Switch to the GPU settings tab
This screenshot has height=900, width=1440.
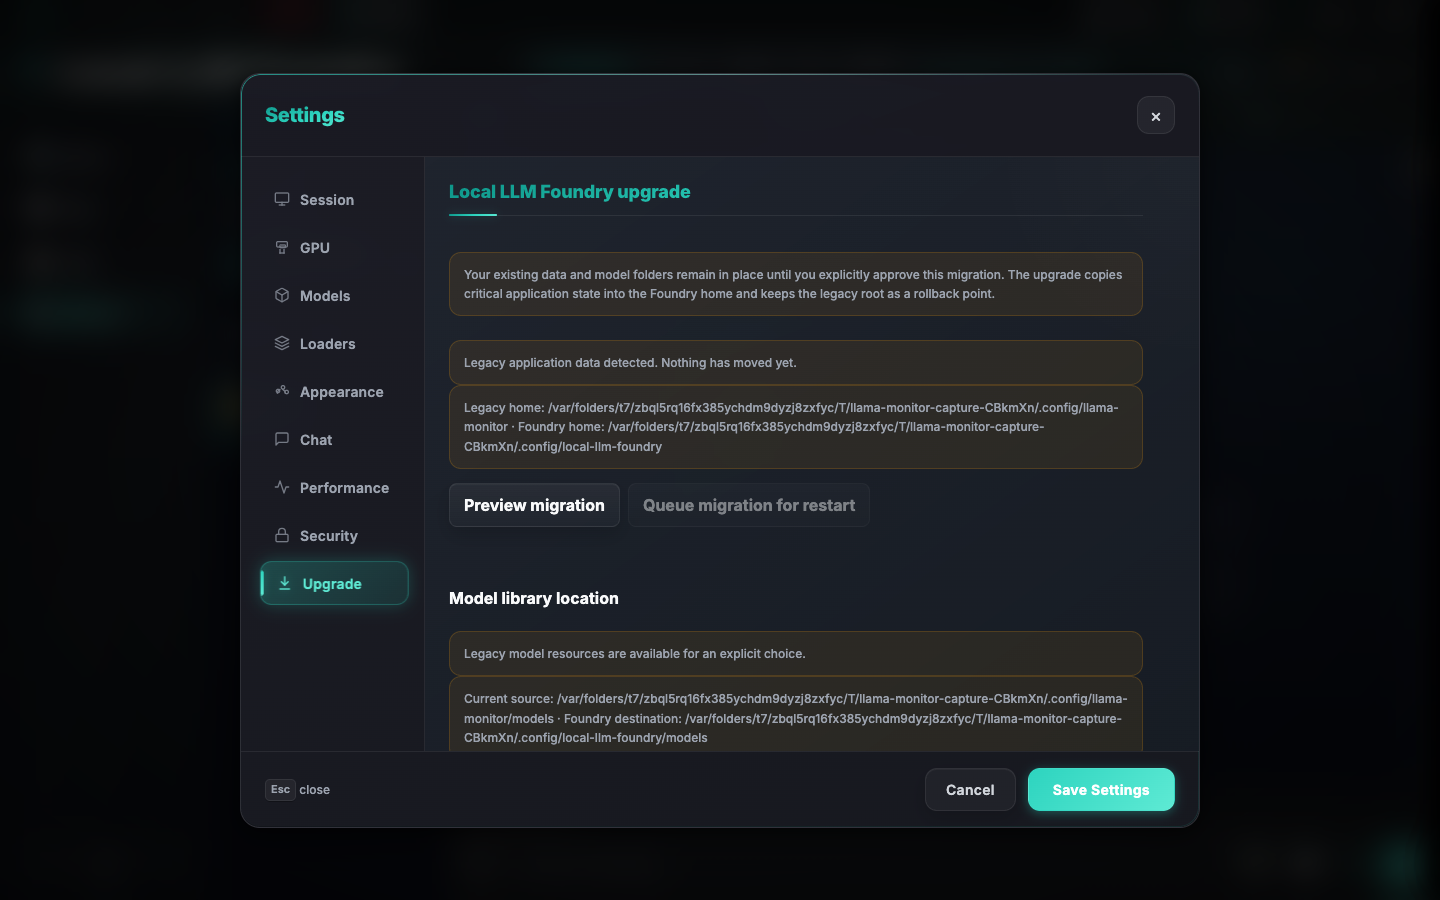click(x=334, y=248)
